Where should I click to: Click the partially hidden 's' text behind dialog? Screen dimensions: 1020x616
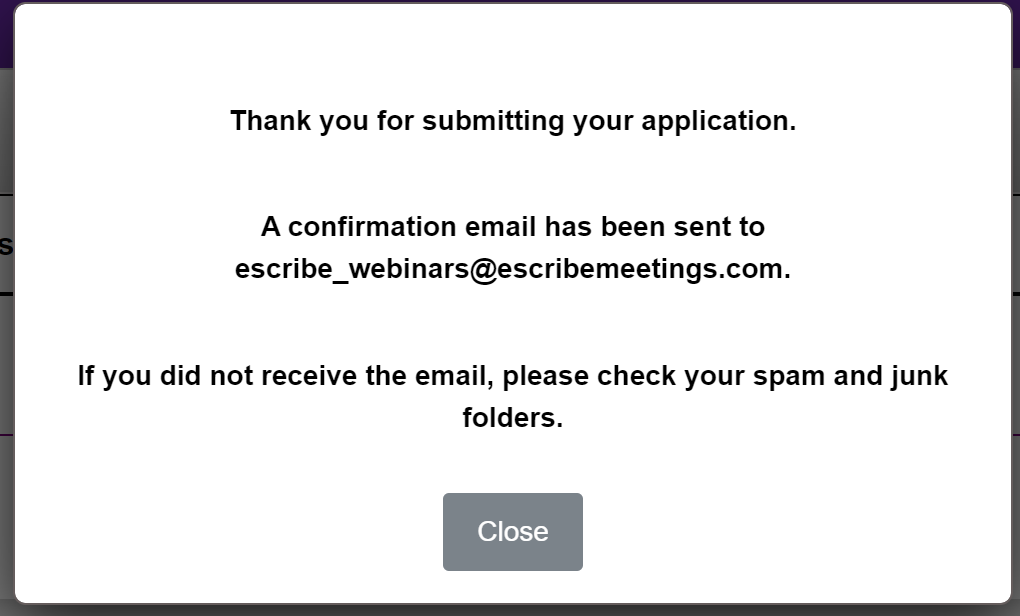click(5, 245)
